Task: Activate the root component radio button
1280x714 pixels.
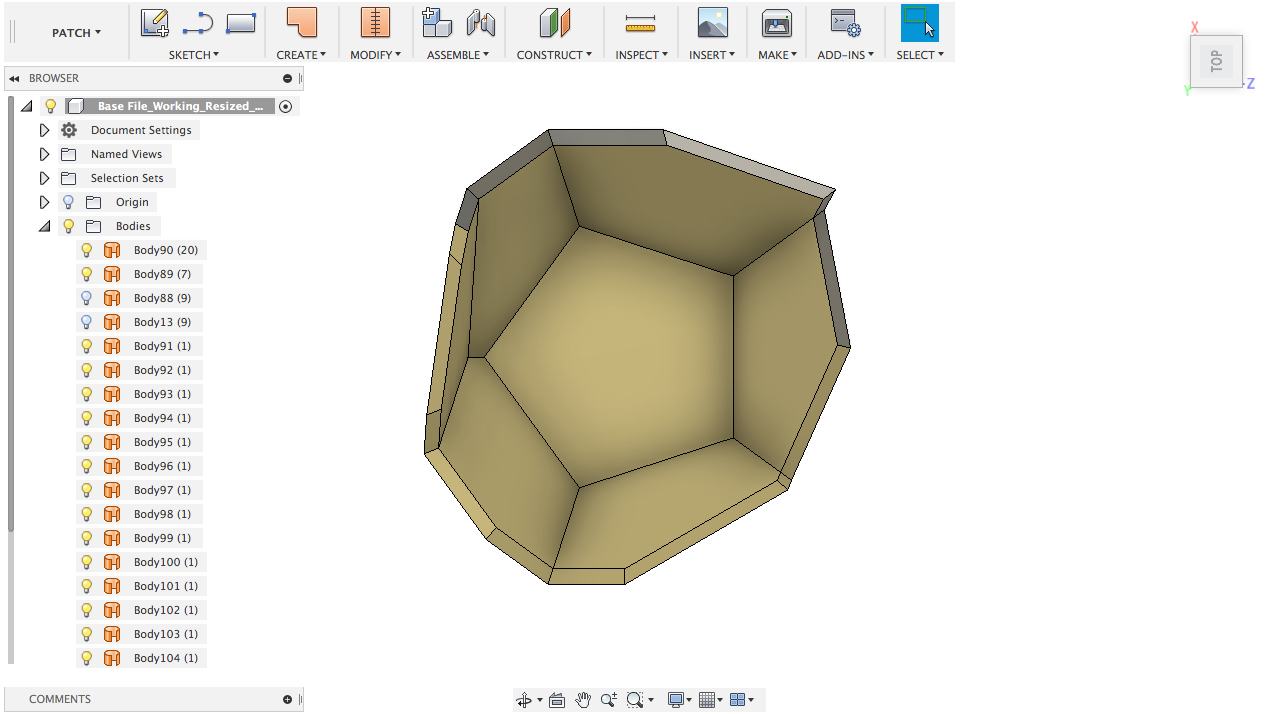Action: point(286,106)
